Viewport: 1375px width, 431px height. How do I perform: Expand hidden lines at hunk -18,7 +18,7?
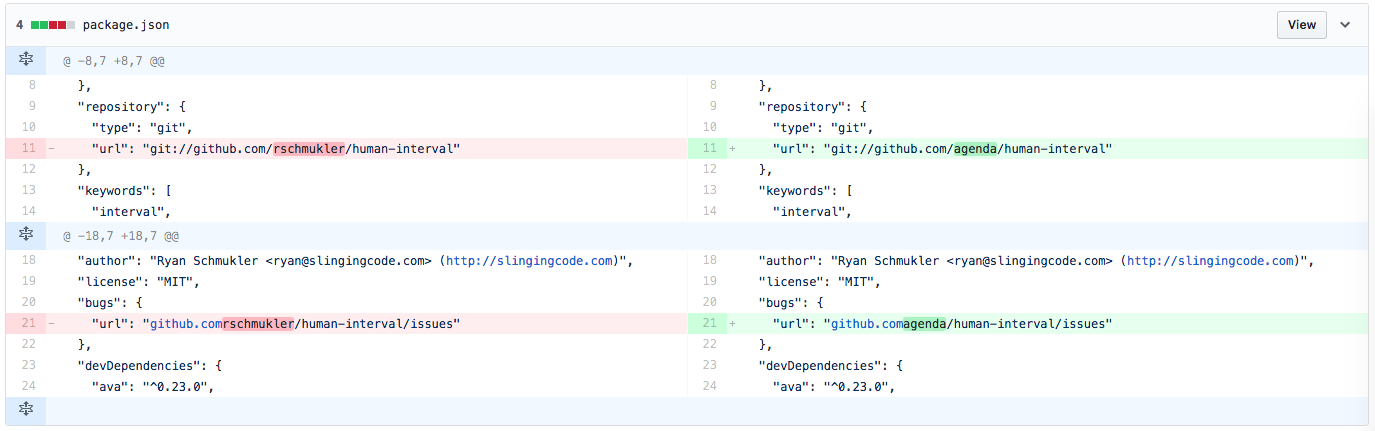(x=26, y=235)
